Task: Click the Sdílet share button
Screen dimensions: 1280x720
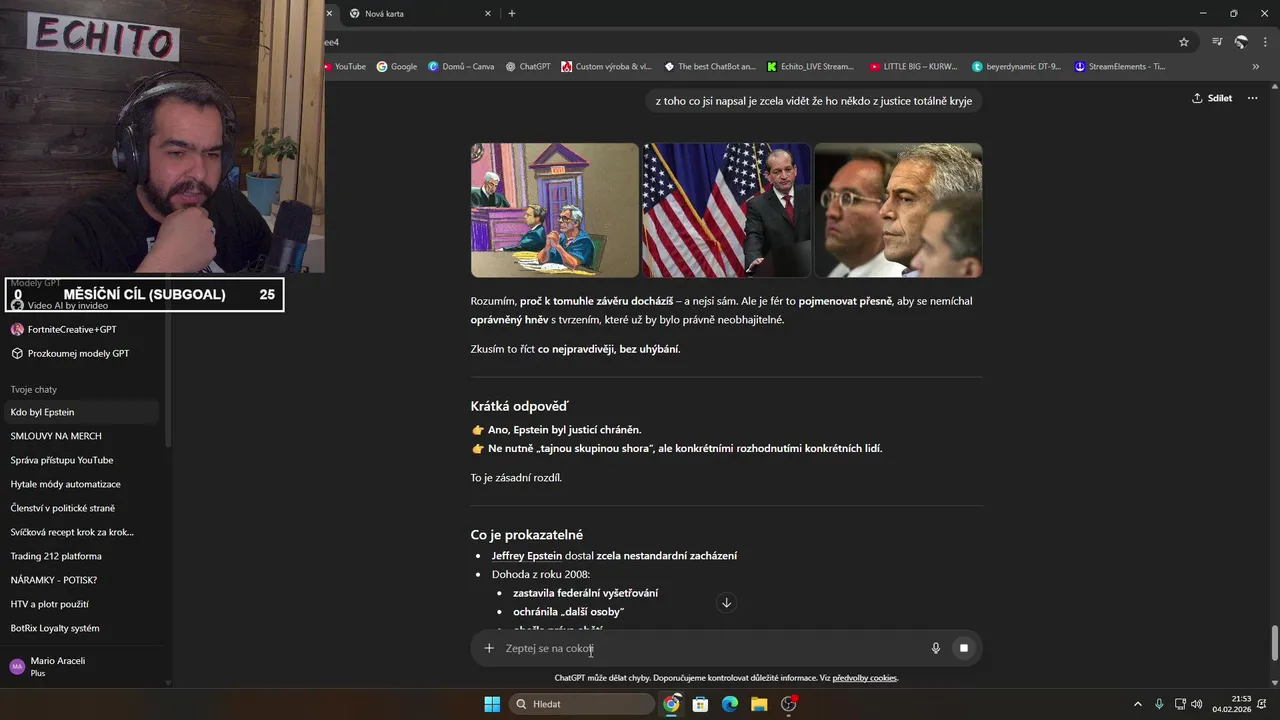Action: pyautogui.click(x=1212, y=98)
